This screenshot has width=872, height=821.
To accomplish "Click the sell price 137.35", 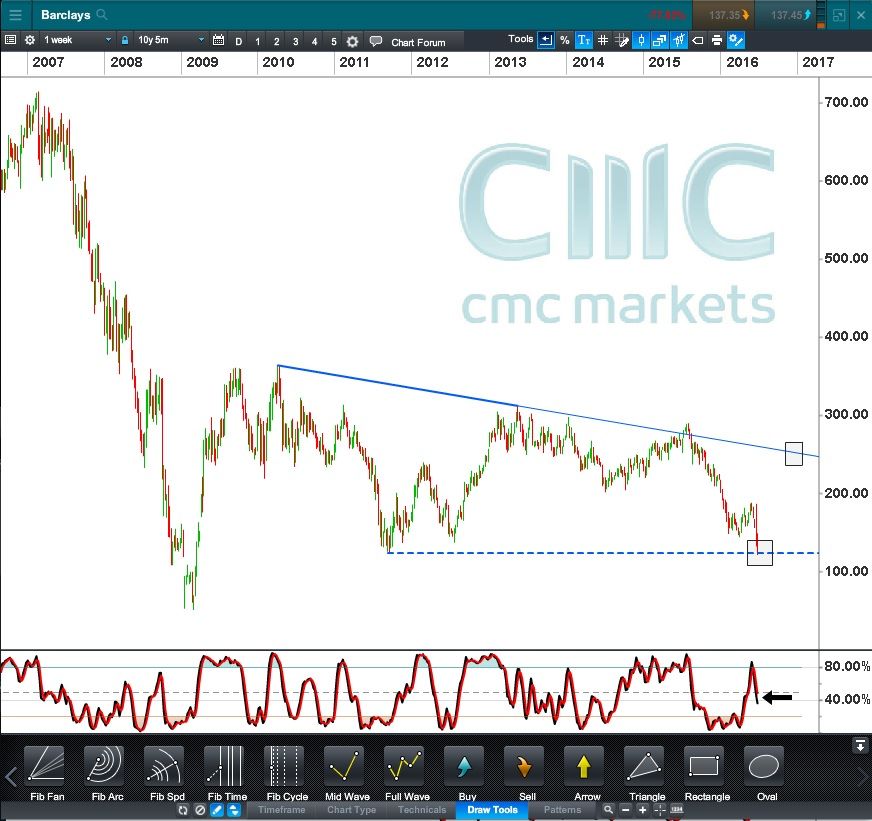I will coord(722,15).
